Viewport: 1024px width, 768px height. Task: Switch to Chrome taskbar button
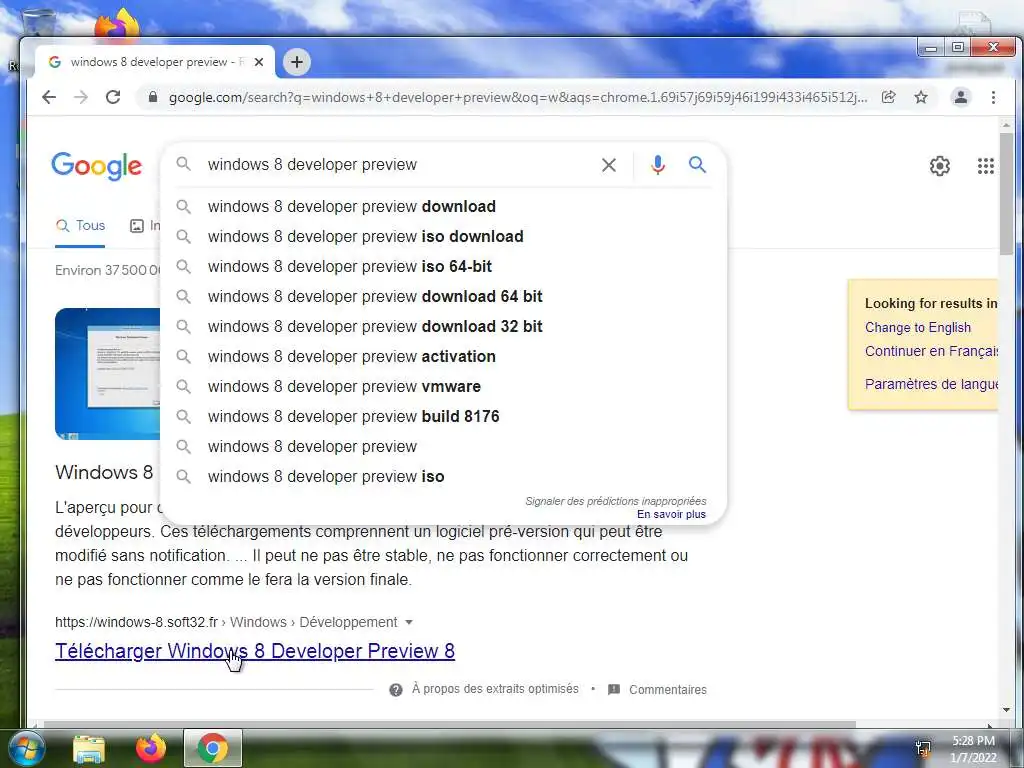[x=213, y=748]
